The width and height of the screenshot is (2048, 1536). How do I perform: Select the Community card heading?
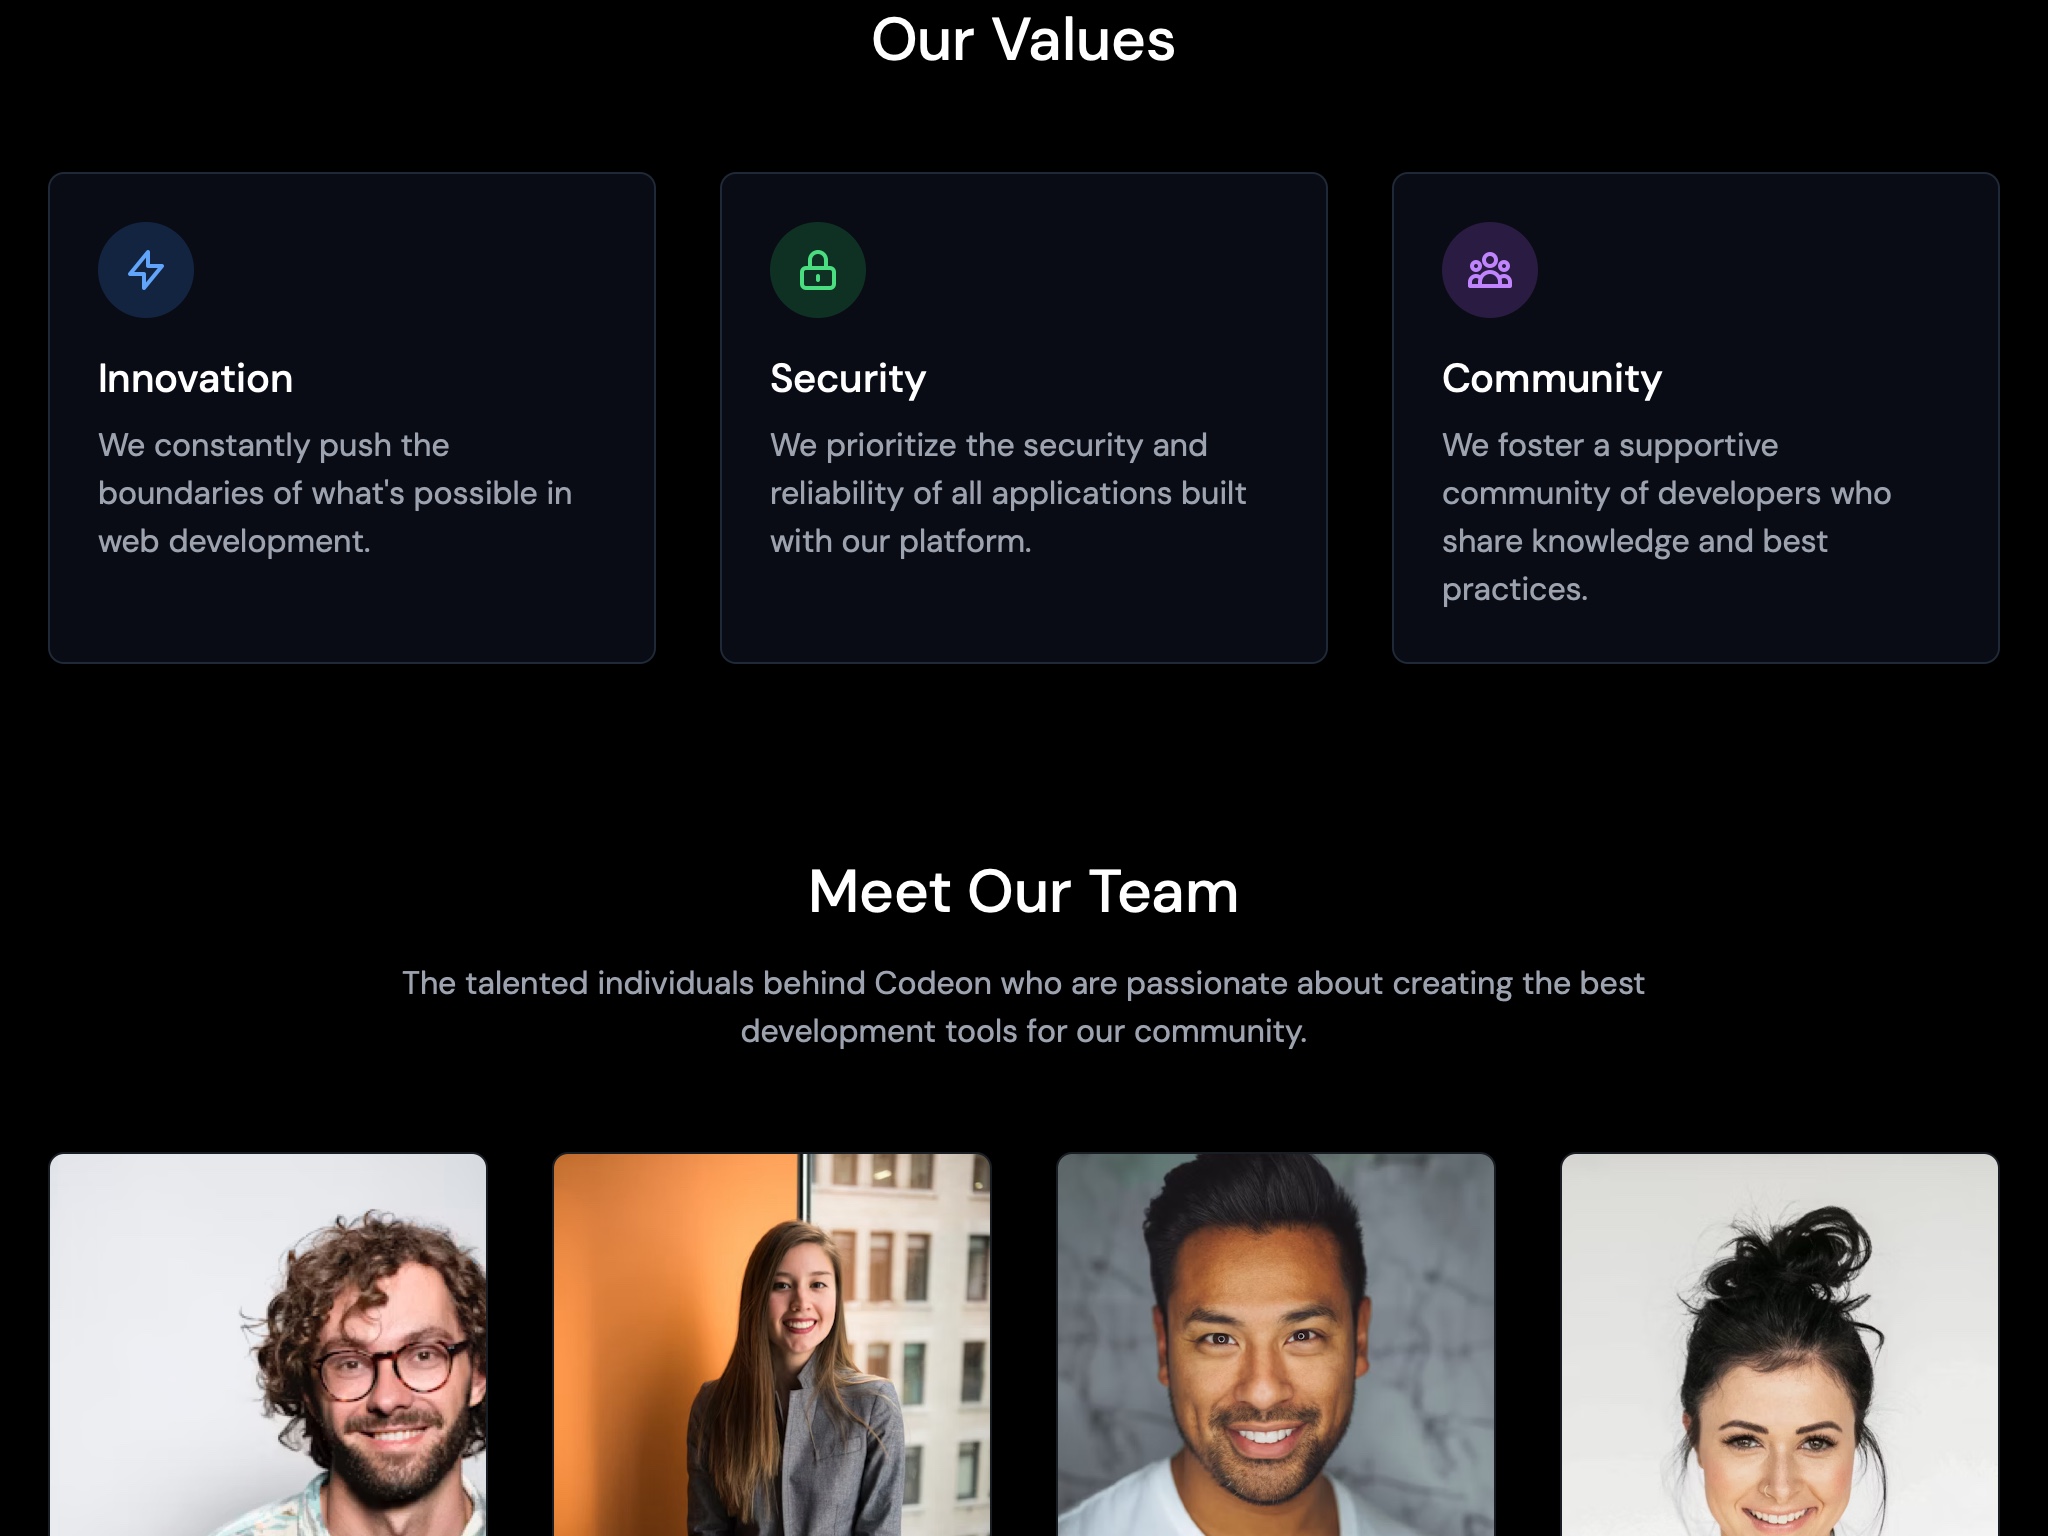pos(1552,379)
